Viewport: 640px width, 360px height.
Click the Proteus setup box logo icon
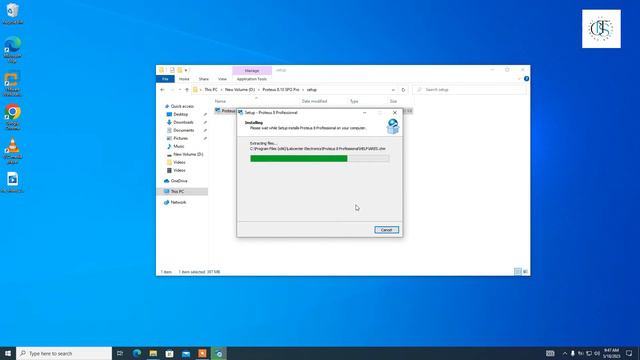point(393,127)
